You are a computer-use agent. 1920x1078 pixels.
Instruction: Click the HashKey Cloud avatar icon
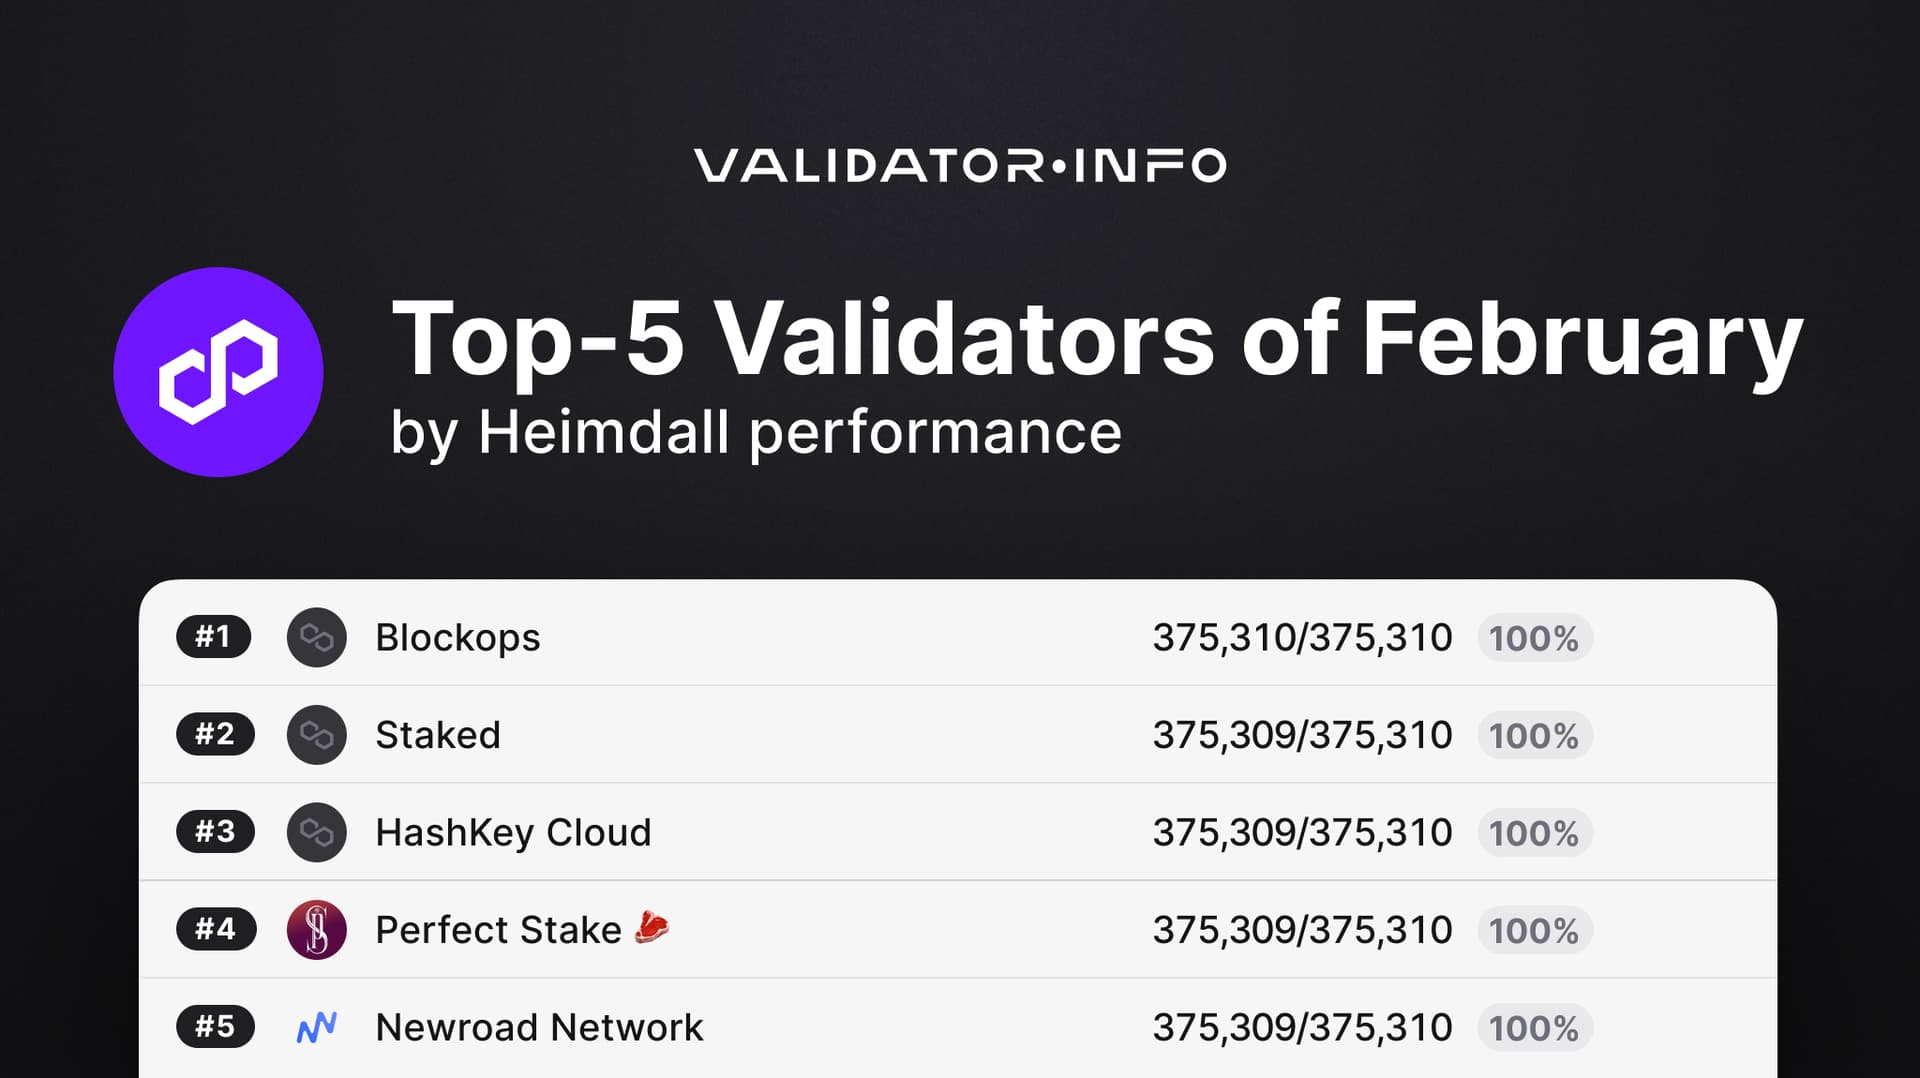(316, 832)
